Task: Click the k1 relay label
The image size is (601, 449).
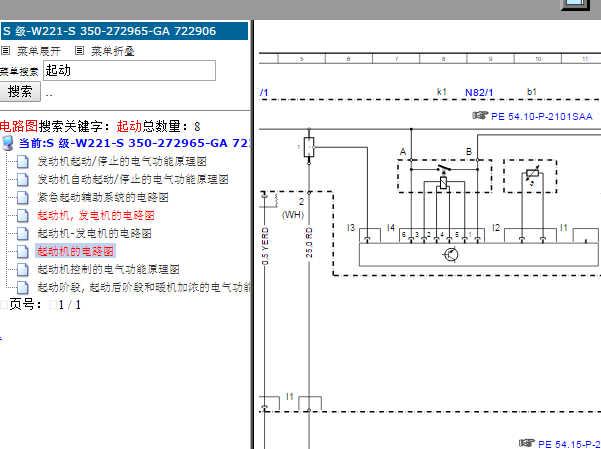Action: [x=442, y=92]
